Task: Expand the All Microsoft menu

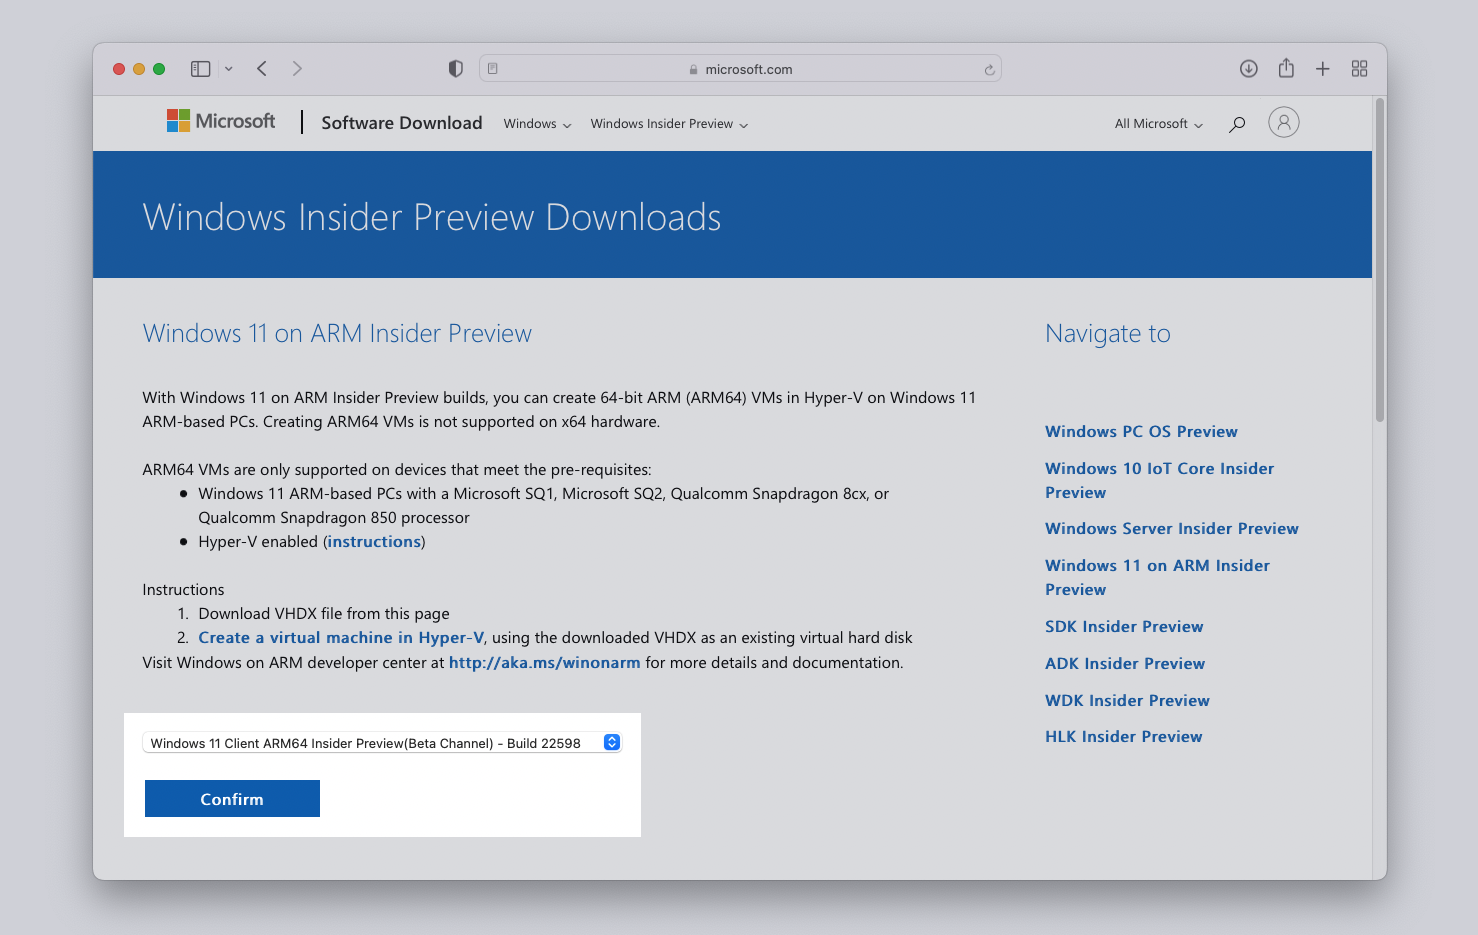Action: [x=1159, y=124]
